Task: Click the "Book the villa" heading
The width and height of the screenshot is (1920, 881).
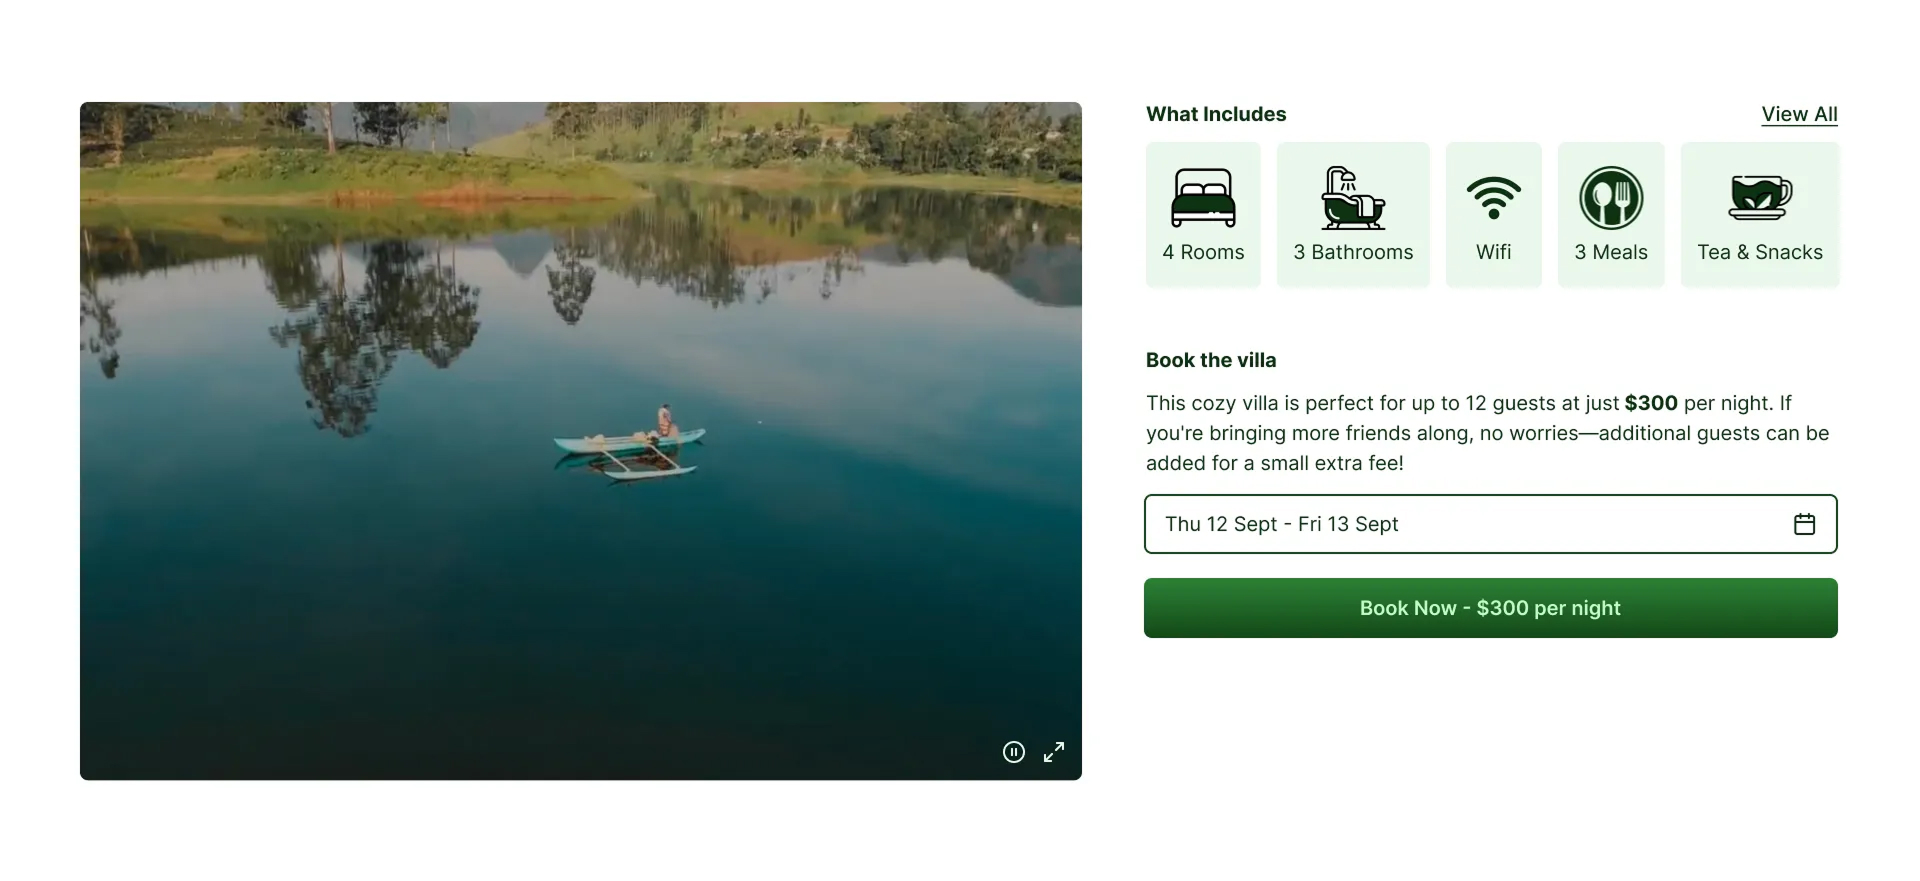Action: click(1211, 360)
